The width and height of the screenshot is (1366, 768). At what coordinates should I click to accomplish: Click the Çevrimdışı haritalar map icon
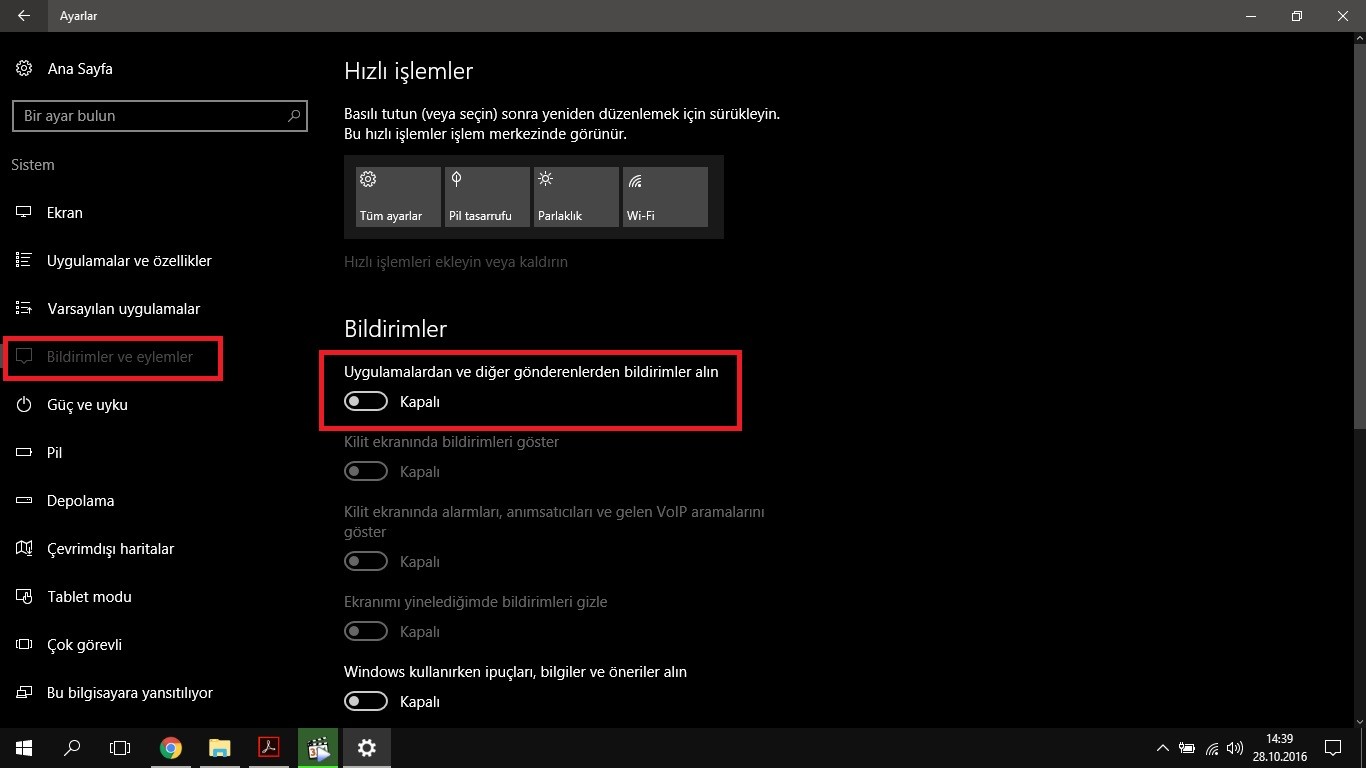click(25, 549)
